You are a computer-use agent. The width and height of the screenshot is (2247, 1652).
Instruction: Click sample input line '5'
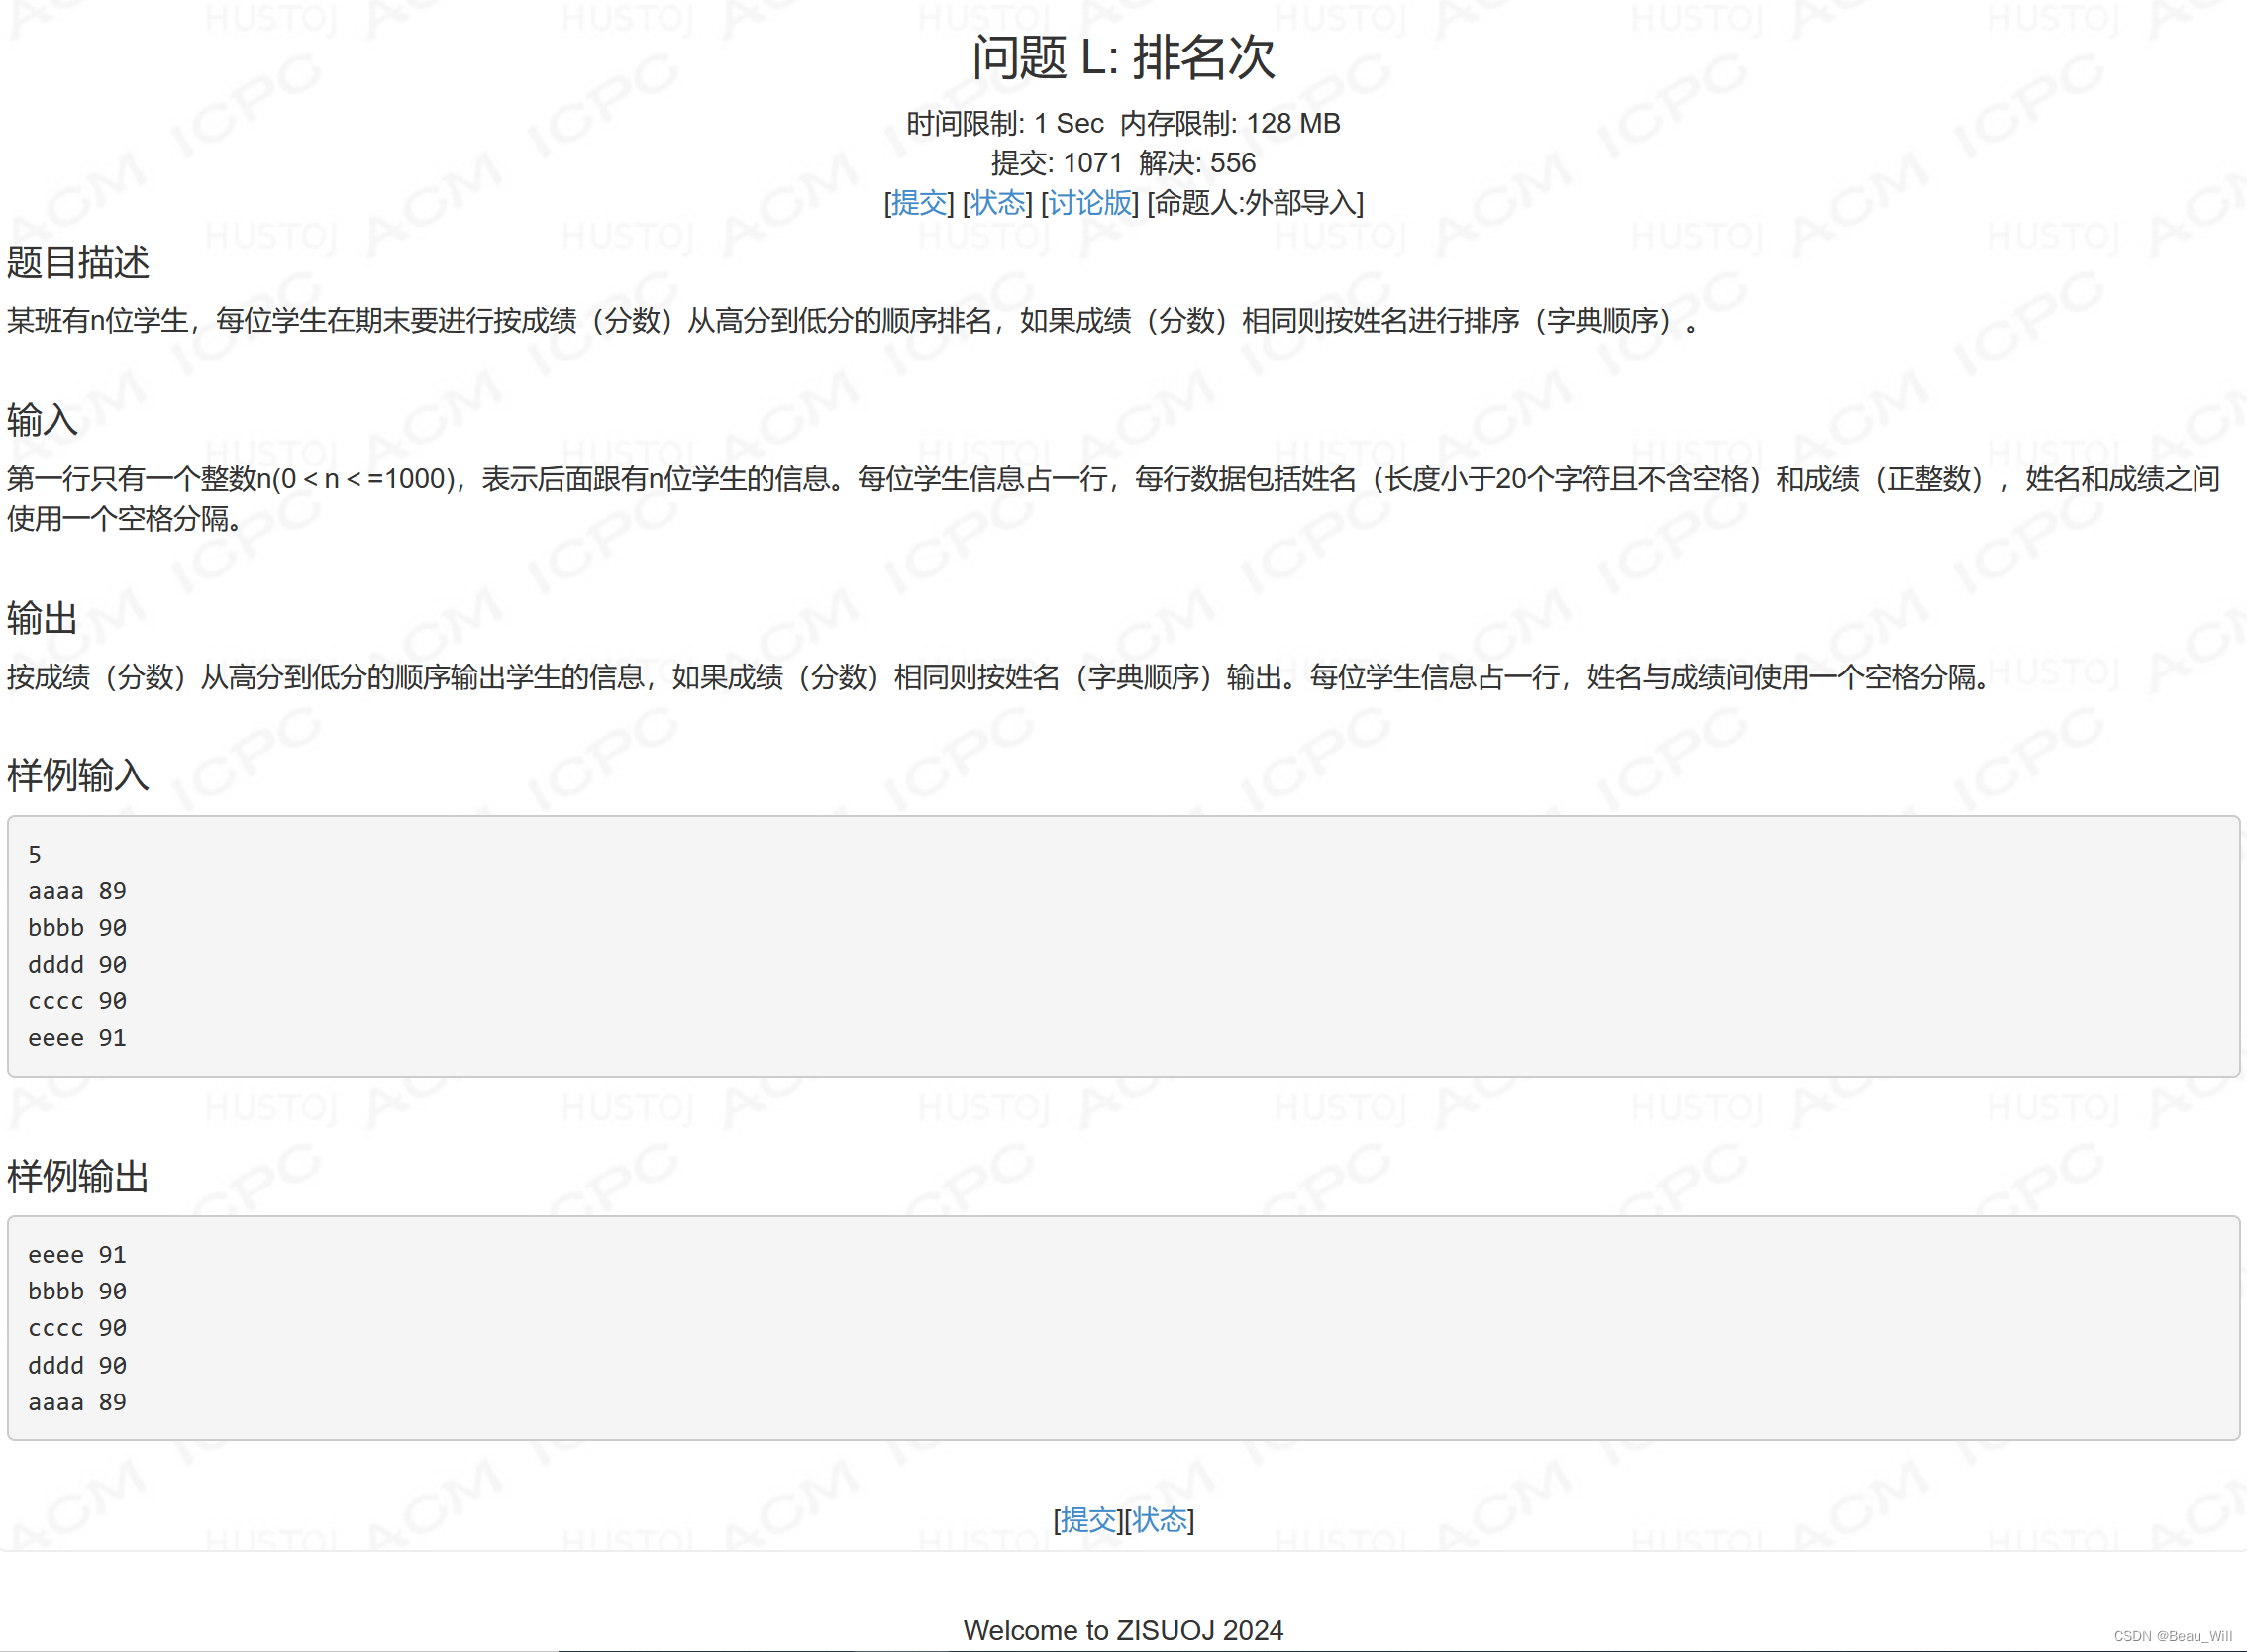click(x=35, y=855)
